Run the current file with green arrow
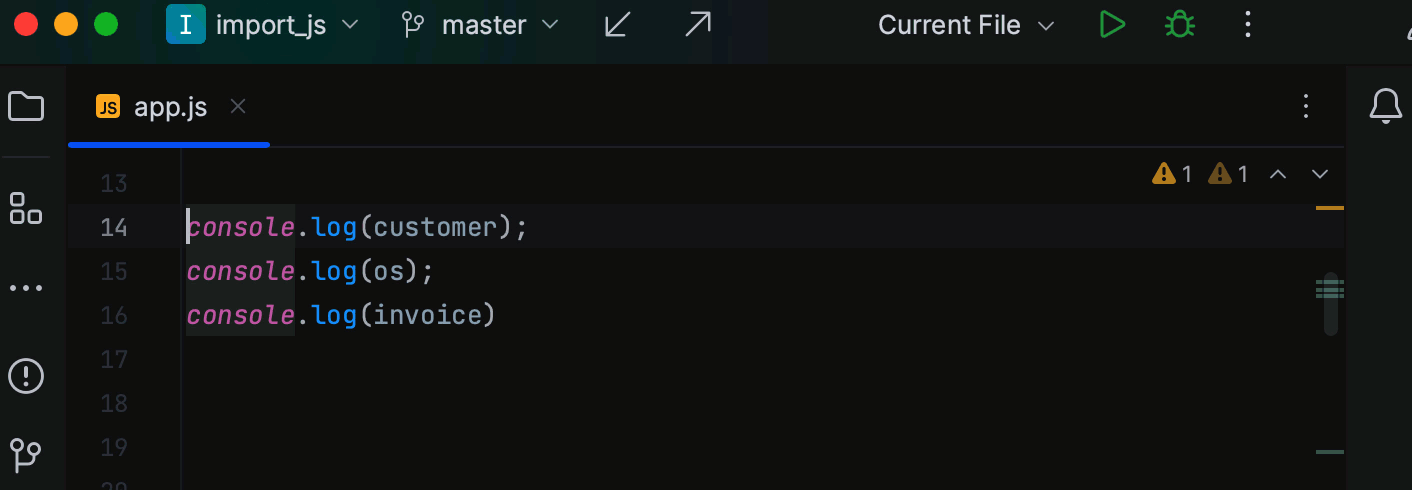The width and height of the screenshot is (1412, 490). point(1112,25)
